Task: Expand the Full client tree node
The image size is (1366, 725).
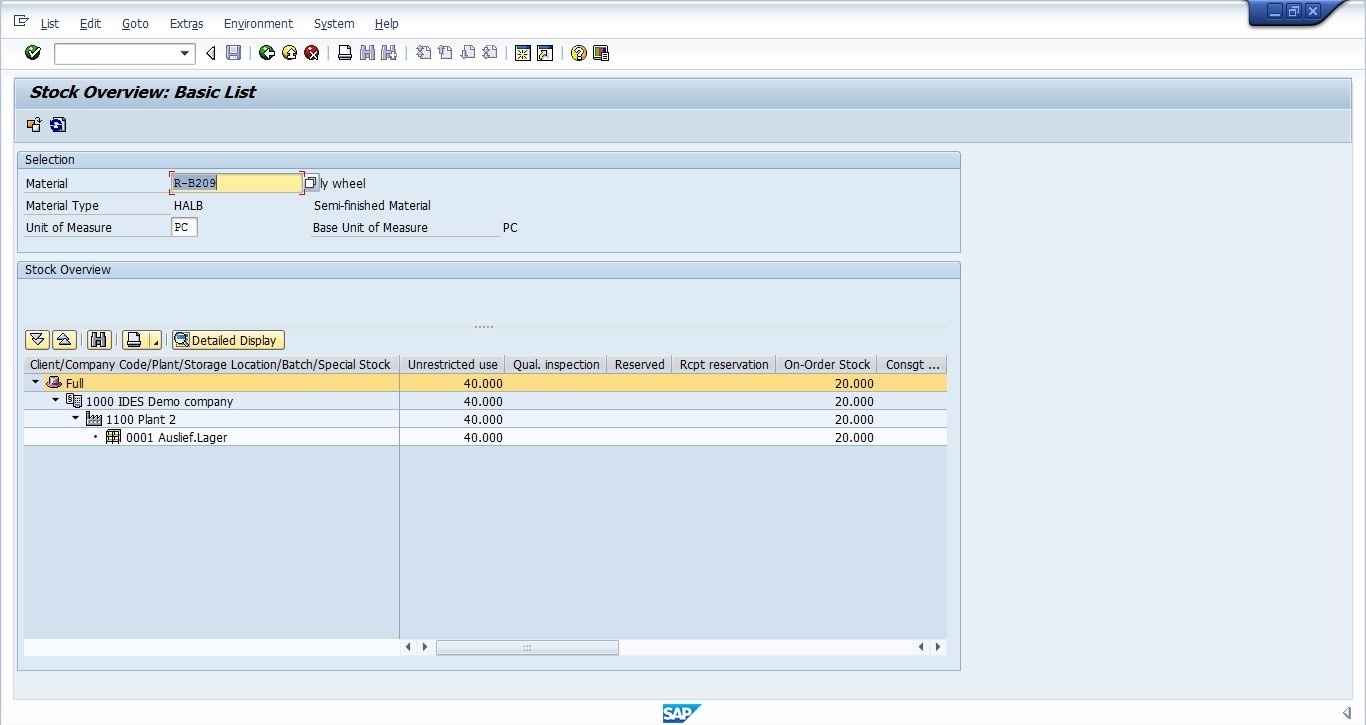Action: pyautogui.click(x=33, y=383)
